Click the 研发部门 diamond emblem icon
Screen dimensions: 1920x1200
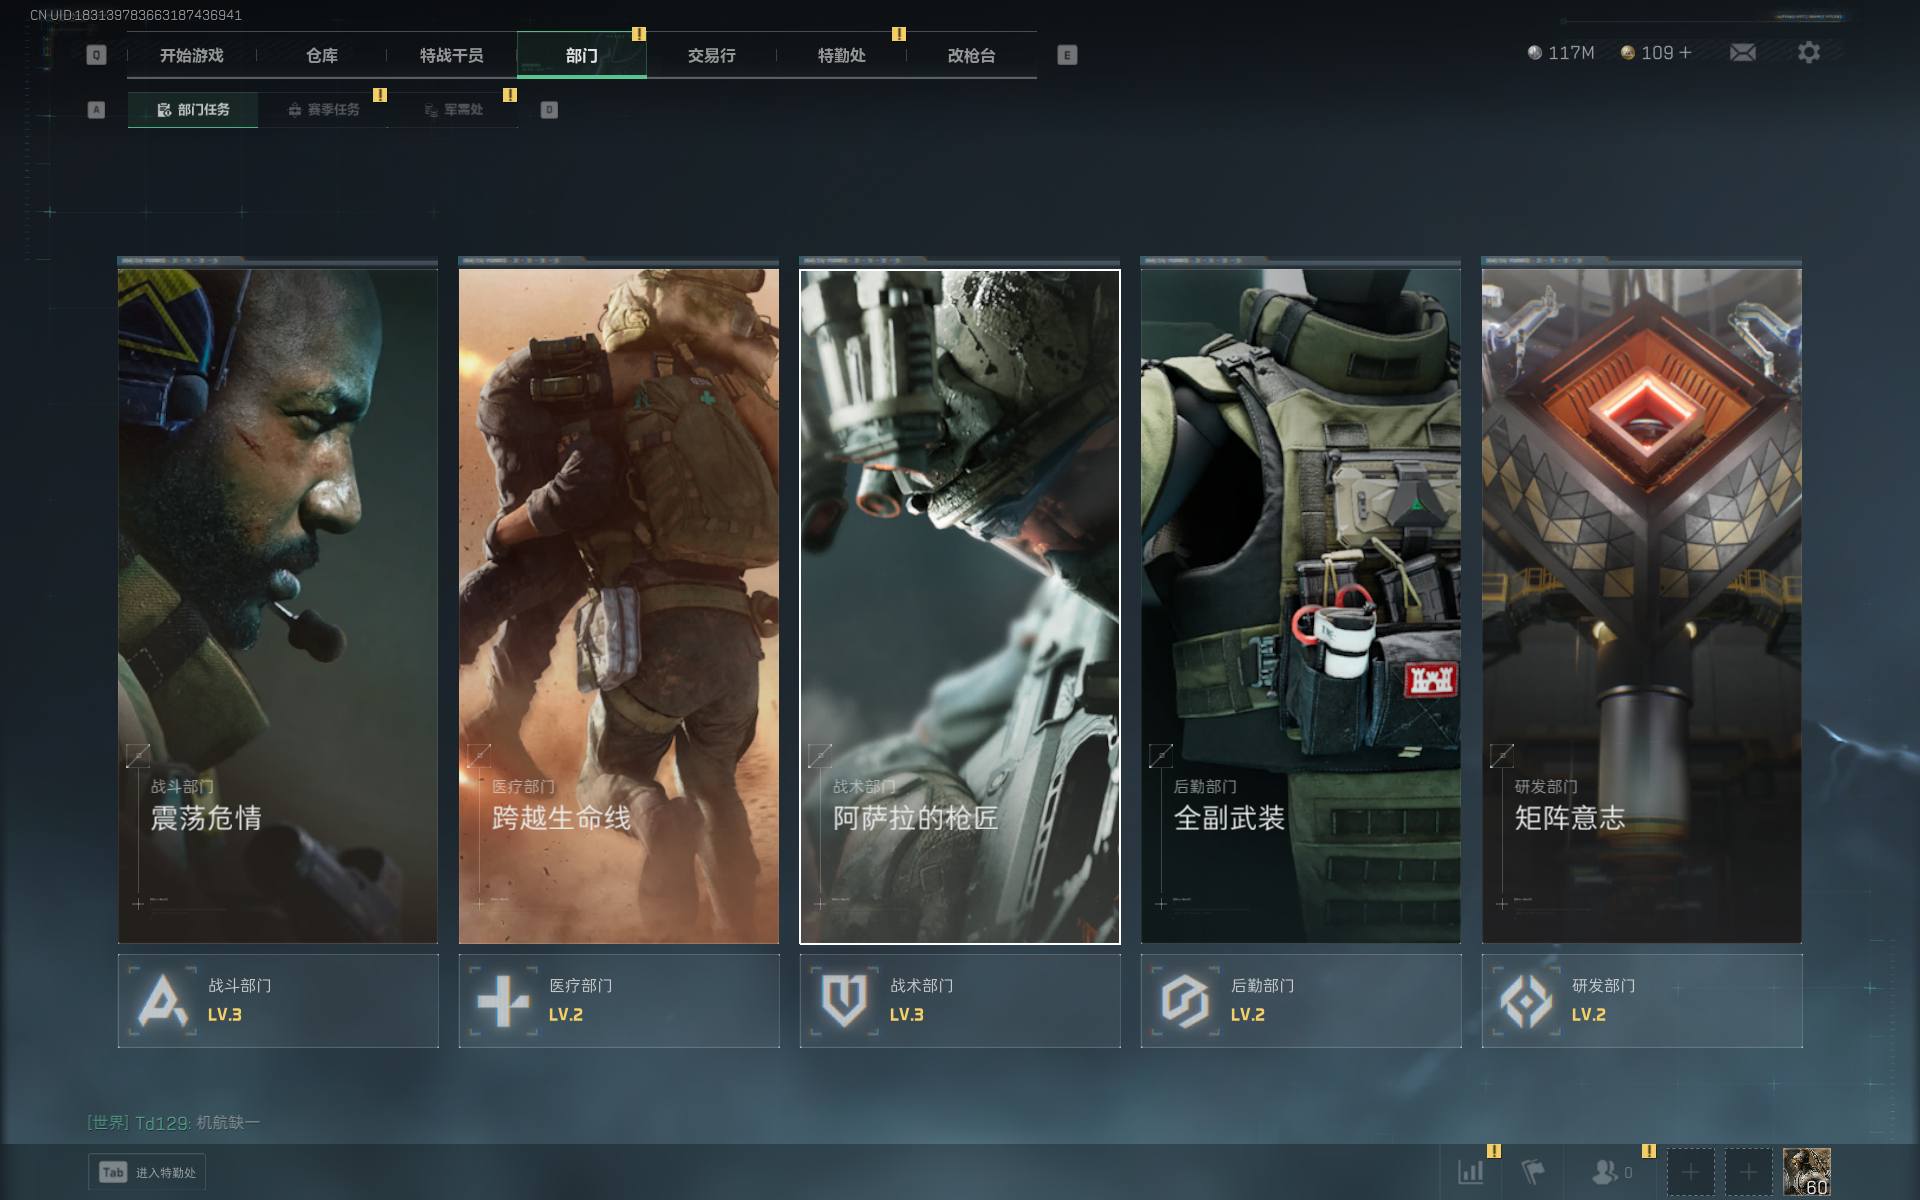(1526, 1000)
